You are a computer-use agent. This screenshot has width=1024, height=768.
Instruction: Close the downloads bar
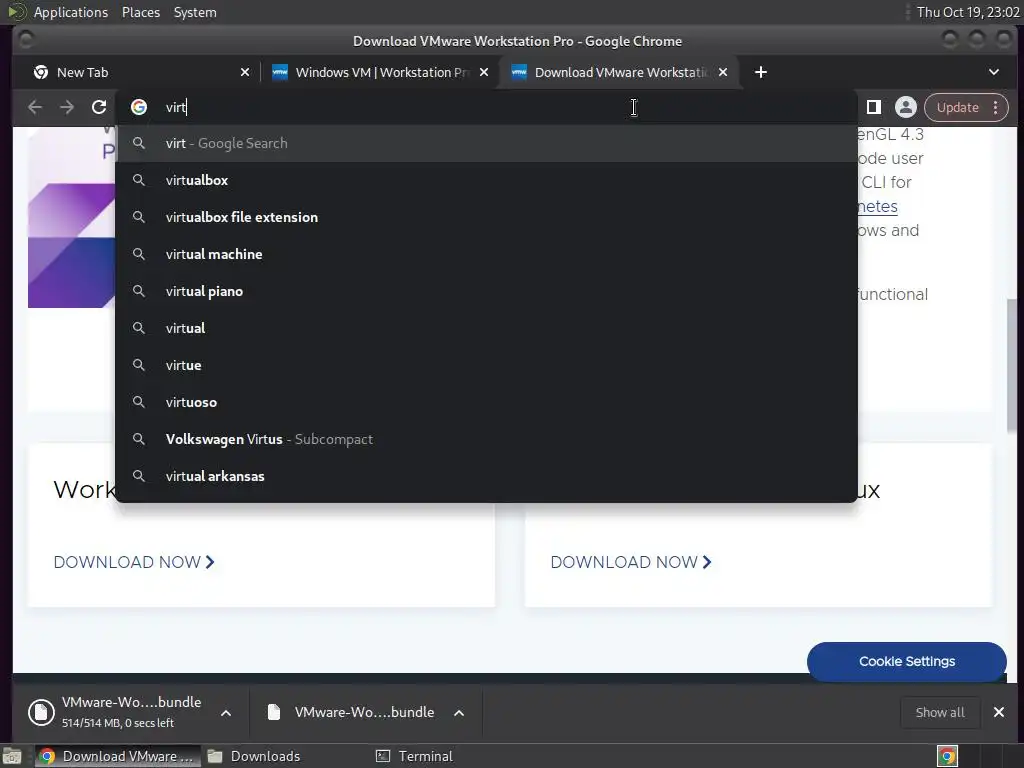999,712
